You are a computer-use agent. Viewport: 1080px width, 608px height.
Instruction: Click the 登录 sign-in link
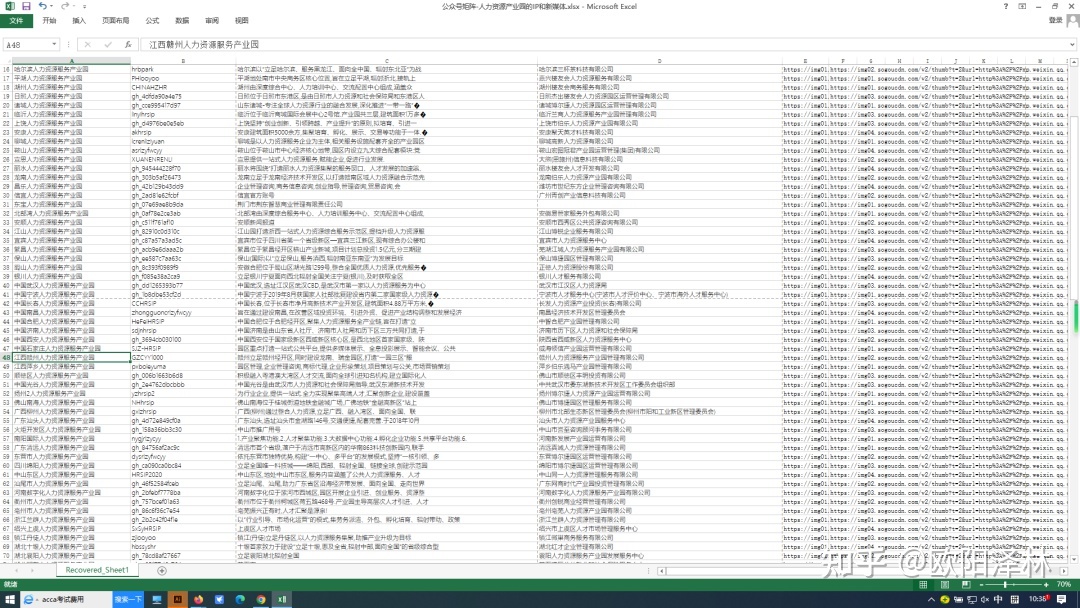pyautogui.click(x=1055, y=21)
